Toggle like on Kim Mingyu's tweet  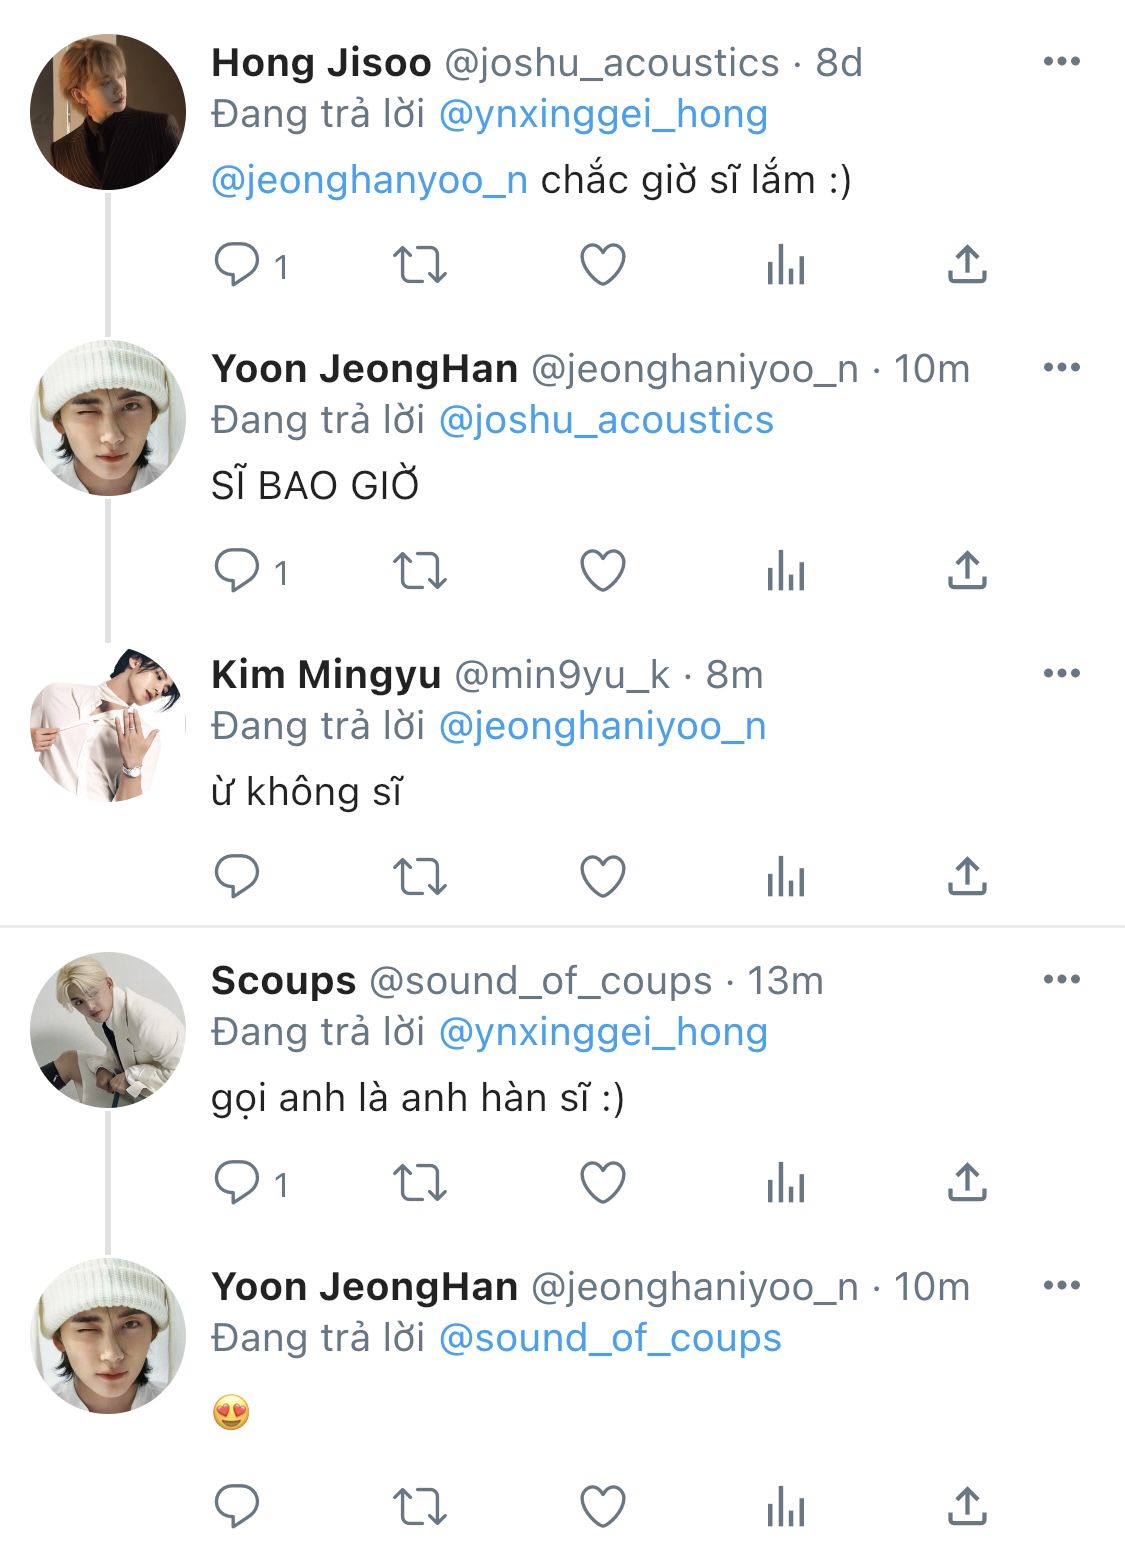[x=603, y=877]
